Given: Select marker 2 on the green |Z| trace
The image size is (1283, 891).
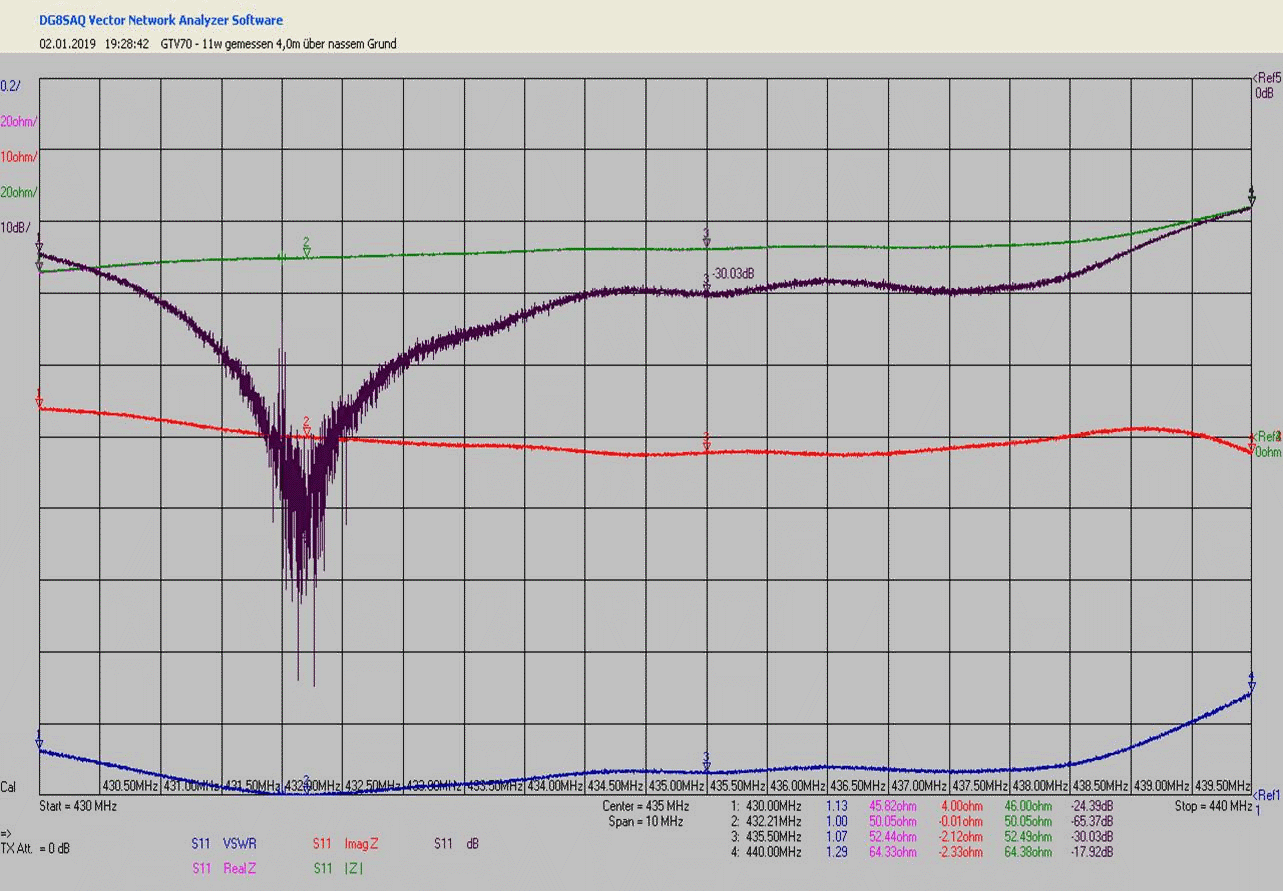Looking at the screenshot, I should pyautogui.click(x=307, y=252).
